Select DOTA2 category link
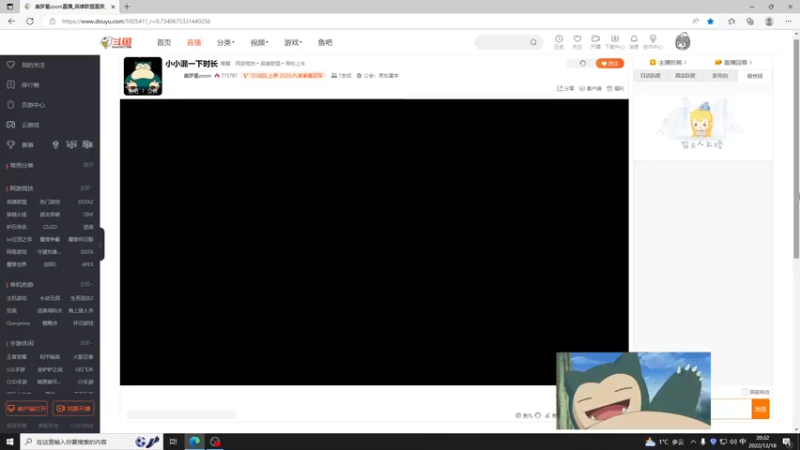800x450 pixels. 85,202
